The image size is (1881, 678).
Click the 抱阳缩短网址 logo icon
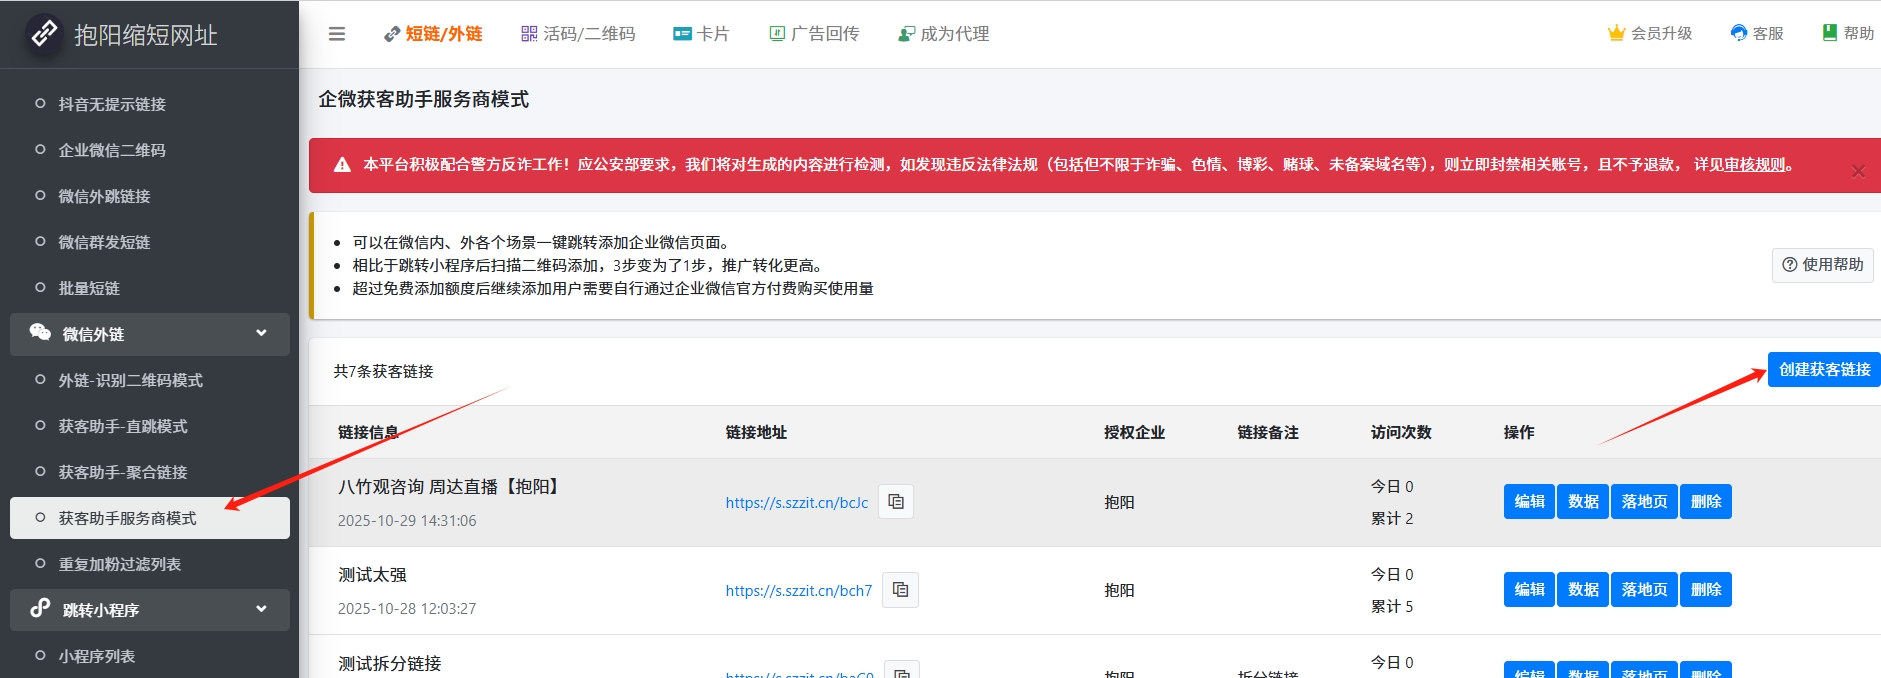point(44,34)
